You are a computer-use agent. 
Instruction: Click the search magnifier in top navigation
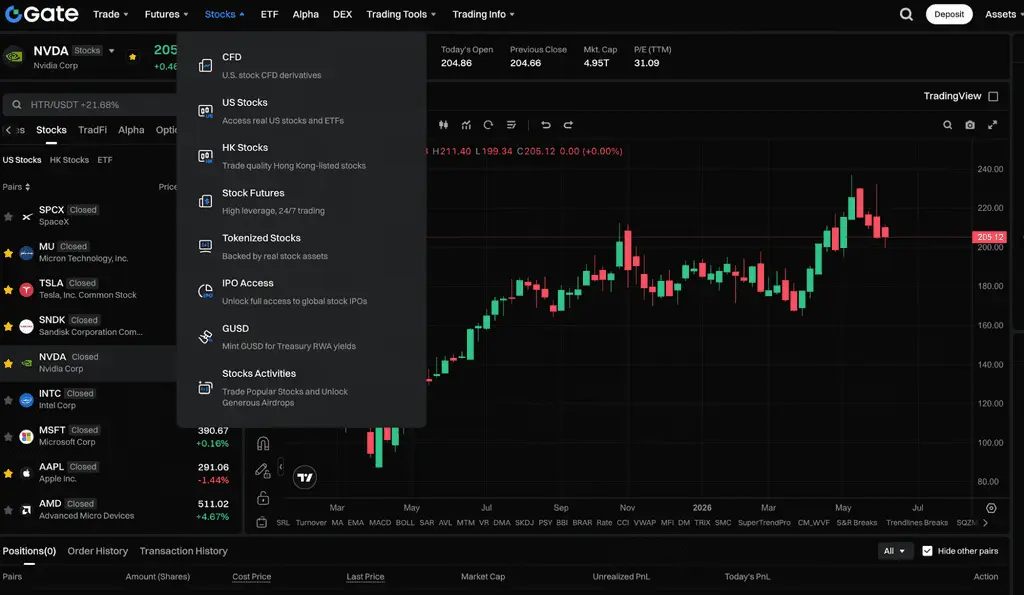[906, 14]
